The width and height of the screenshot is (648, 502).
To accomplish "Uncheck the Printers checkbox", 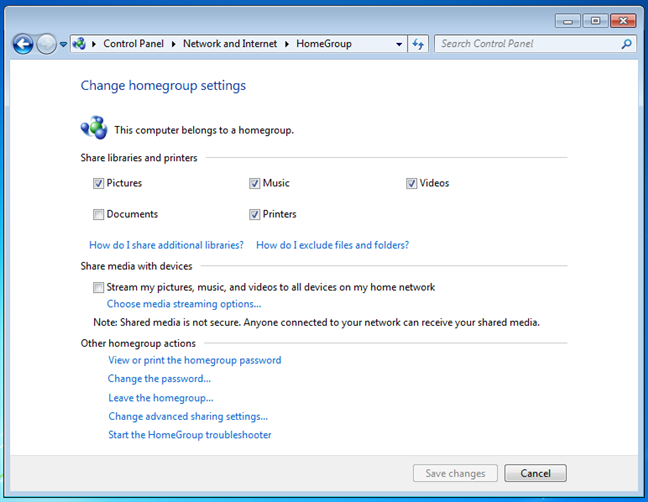I will click(x=255, y=214).
